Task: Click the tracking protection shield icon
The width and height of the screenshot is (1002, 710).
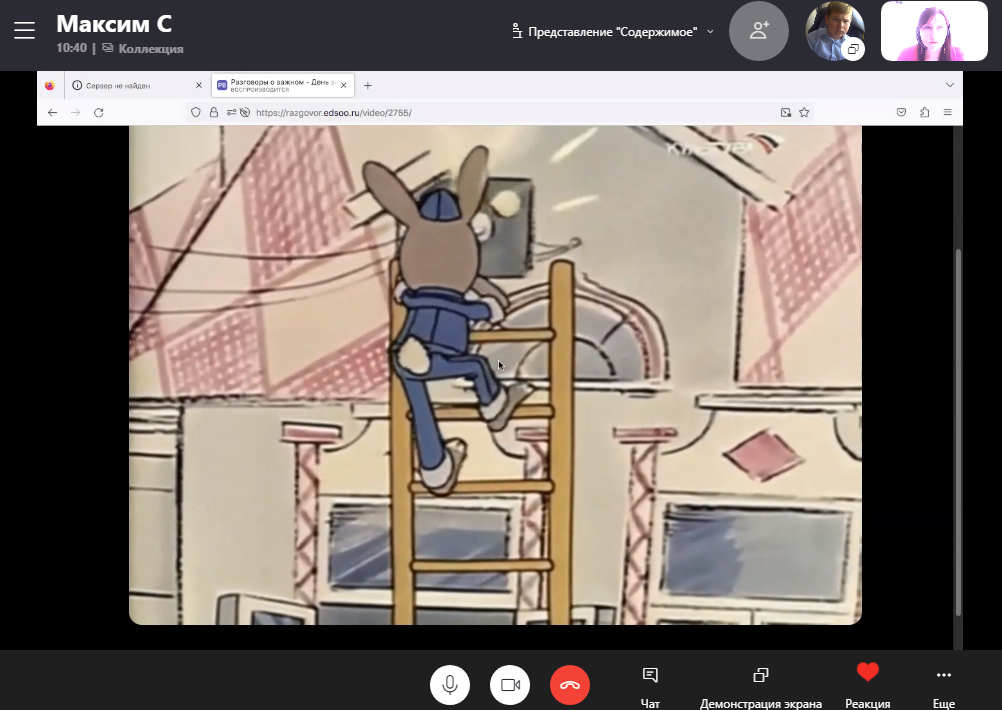Action: point(196,112)
